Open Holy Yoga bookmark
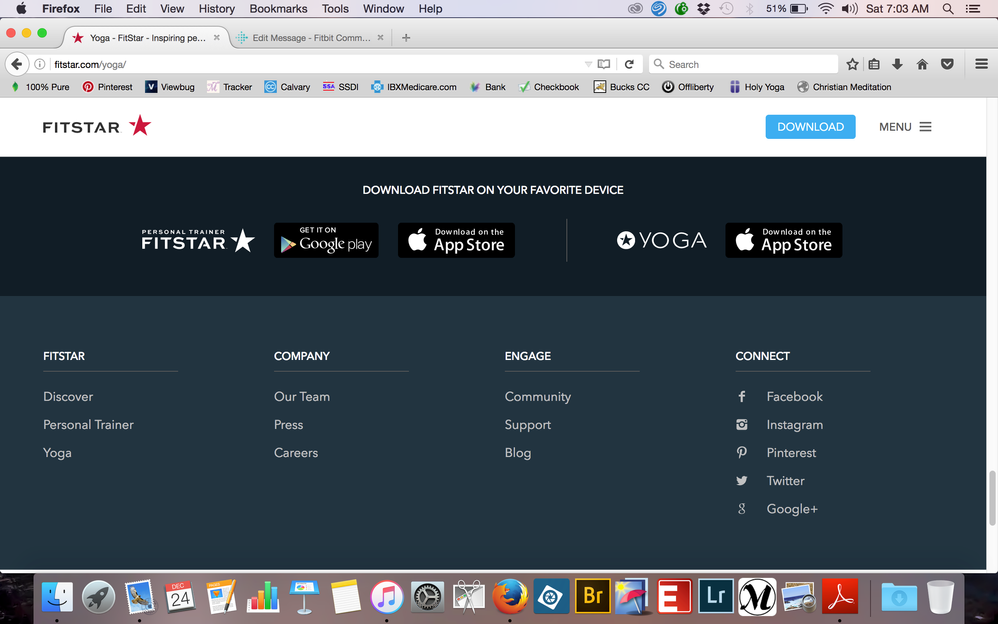 757,87
